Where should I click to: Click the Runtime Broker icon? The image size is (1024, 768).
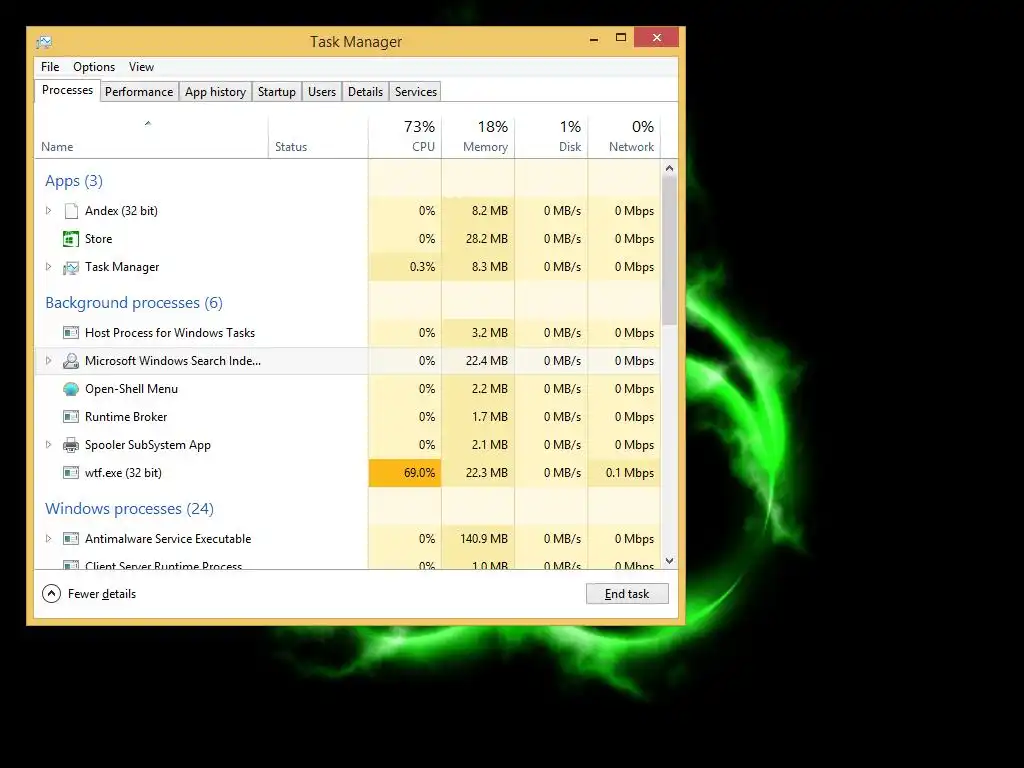[71, 417]
